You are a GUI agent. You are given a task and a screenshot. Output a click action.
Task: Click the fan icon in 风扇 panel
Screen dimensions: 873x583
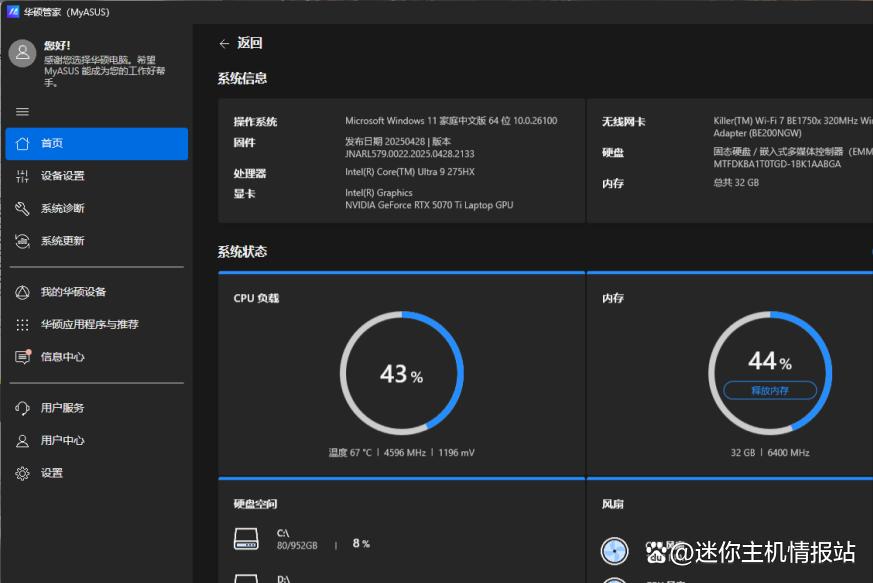pyautogui.click(x=615, y=551)
